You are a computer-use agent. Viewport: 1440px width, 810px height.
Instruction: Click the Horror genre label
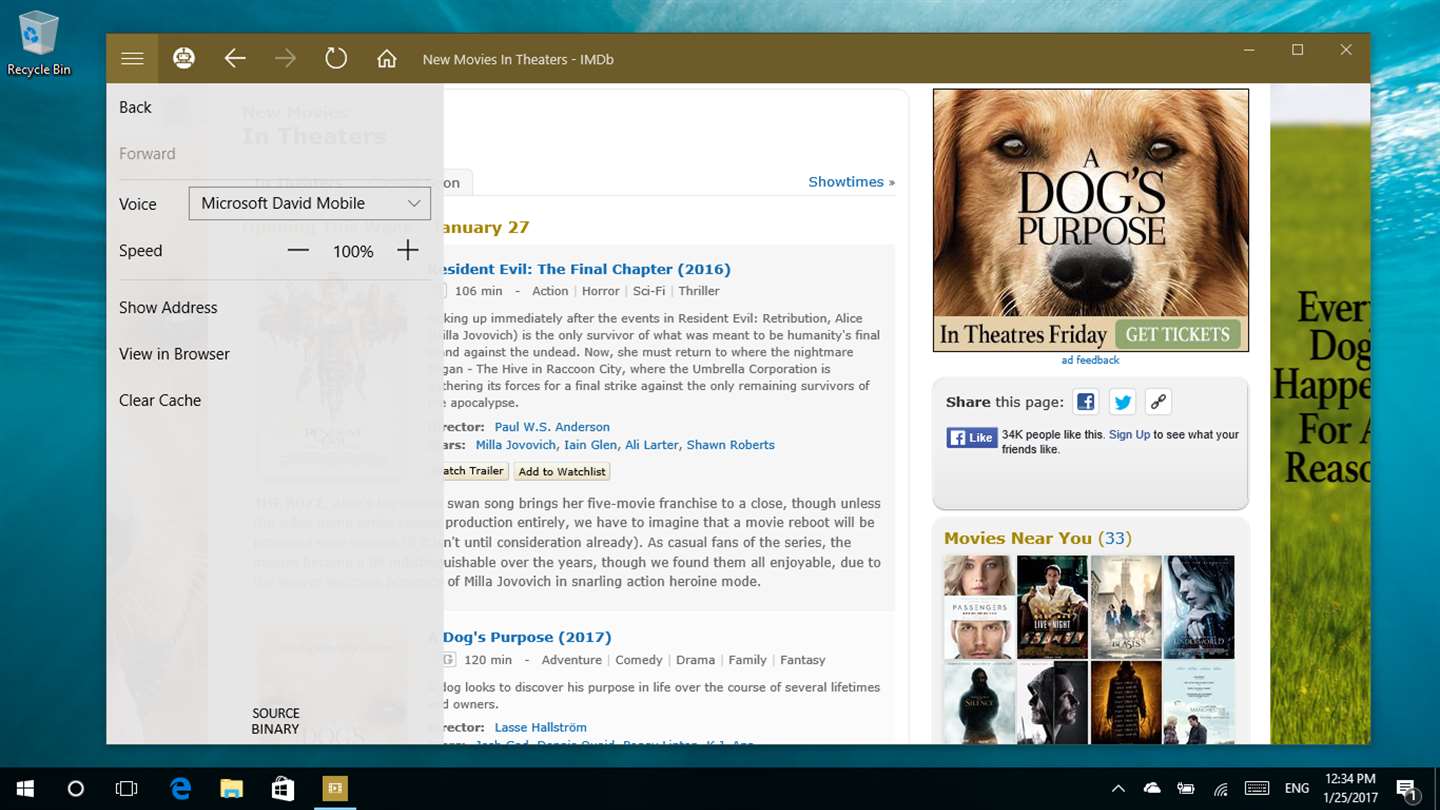tap(601, 291)
